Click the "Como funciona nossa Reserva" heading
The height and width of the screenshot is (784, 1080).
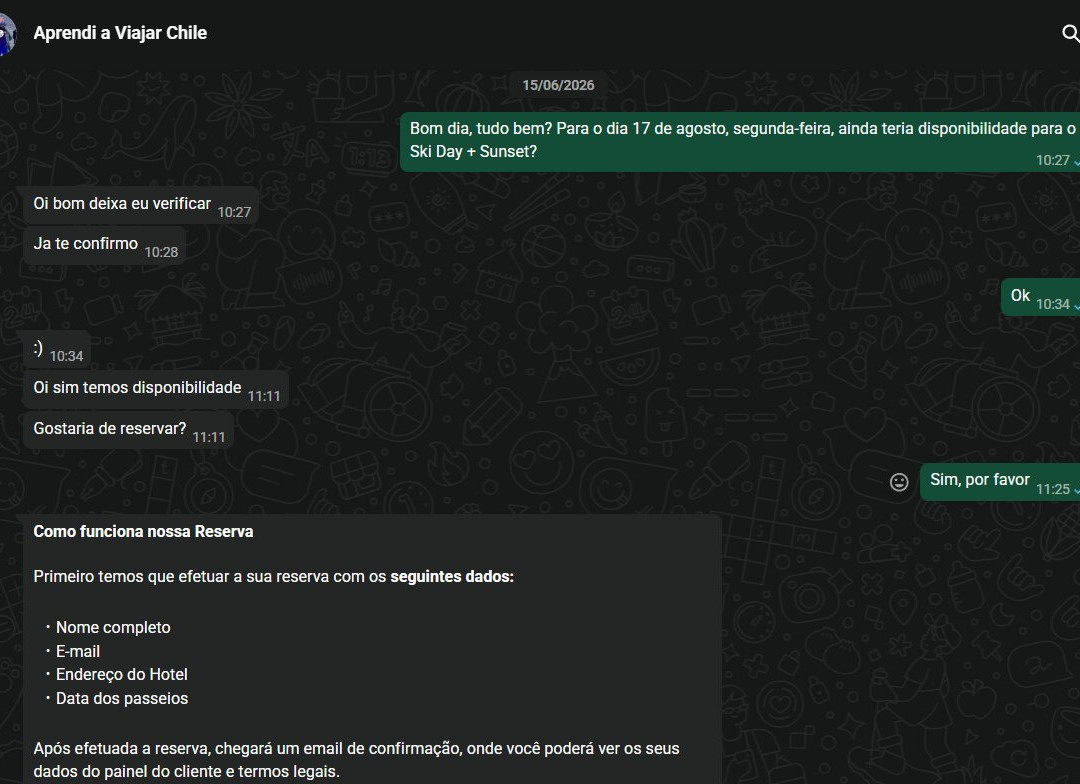click(143, 532)
